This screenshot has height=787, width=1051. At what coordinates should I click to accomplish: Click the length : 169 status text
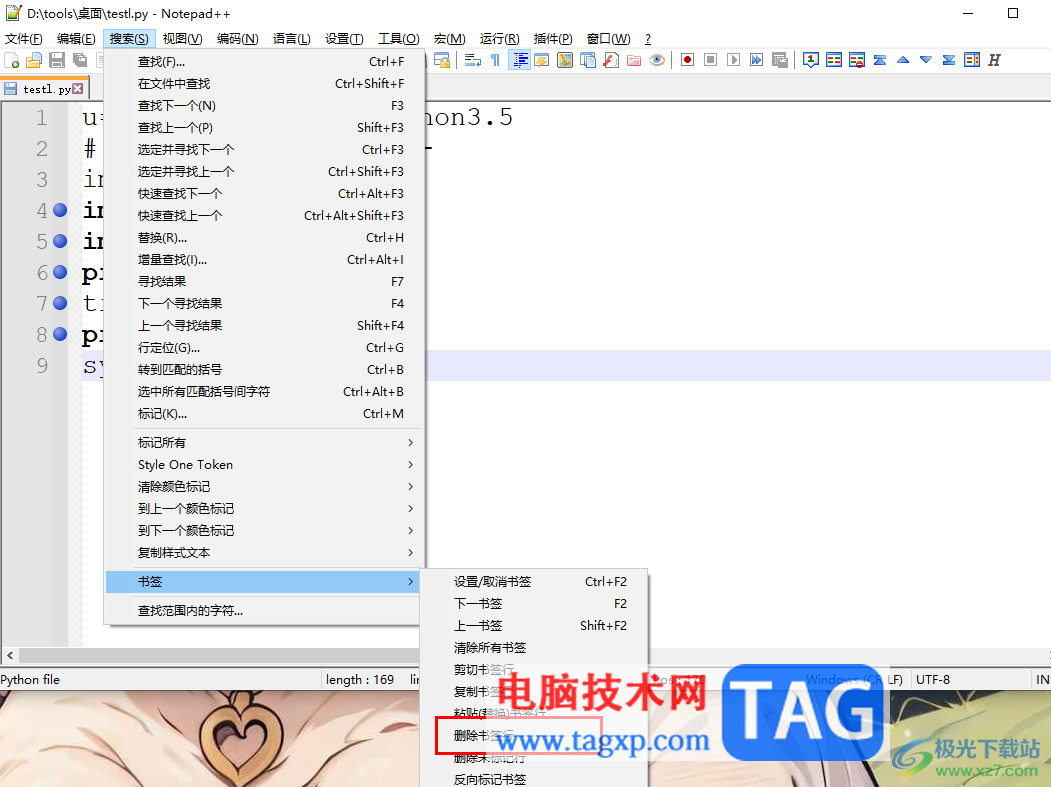360,680
